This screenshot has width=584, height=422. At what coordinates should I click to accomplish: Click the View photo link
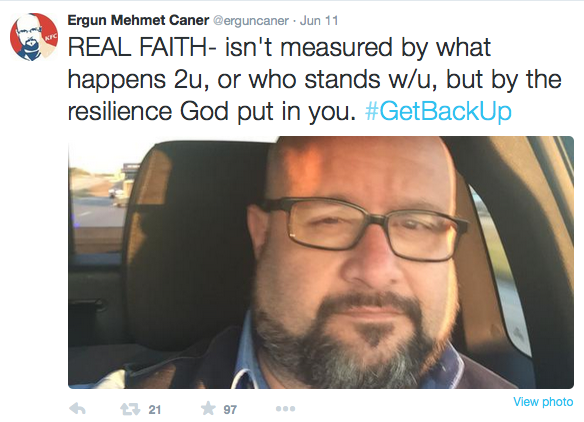pos(543,402)
